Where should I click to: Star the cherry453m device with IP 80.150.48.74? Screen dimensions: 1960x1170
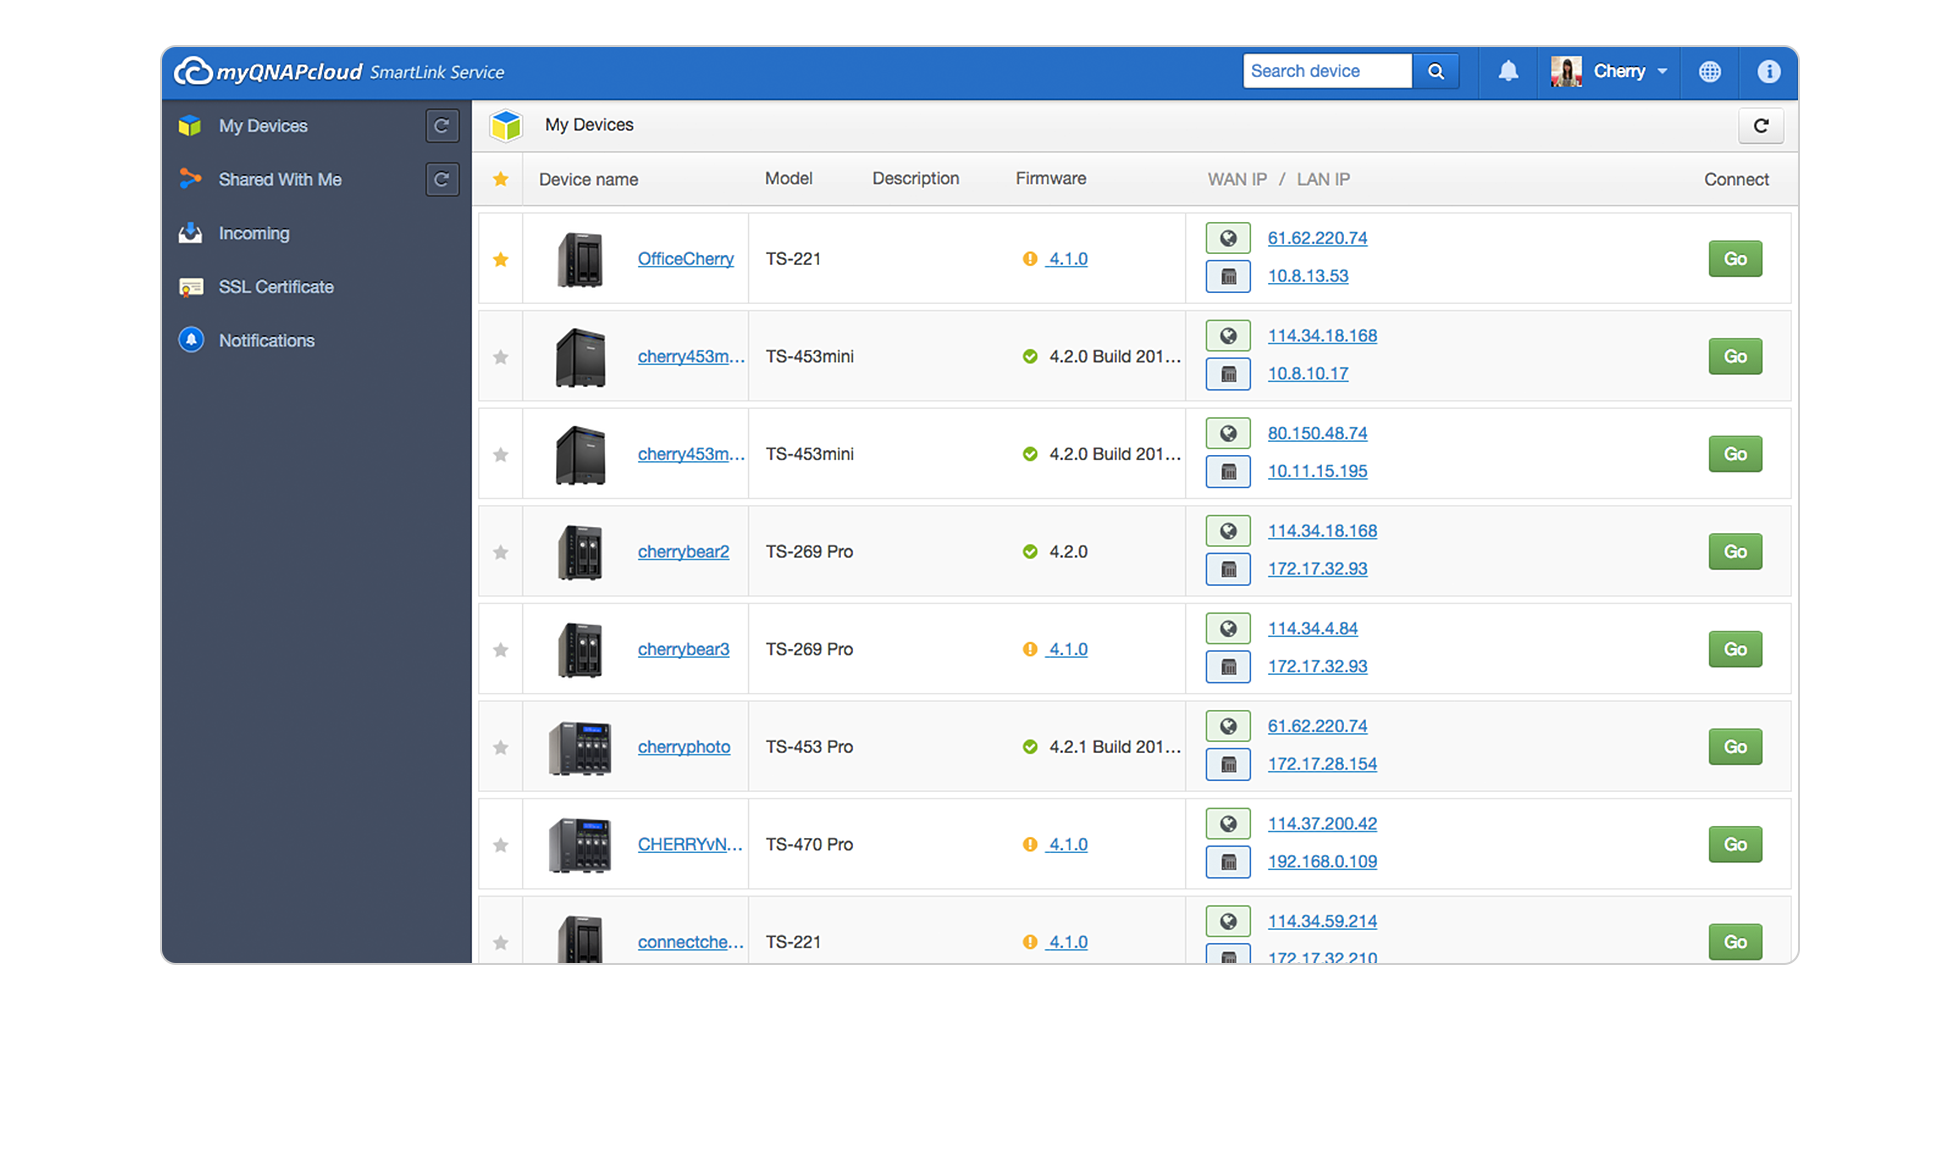click(x=501, y=455)
